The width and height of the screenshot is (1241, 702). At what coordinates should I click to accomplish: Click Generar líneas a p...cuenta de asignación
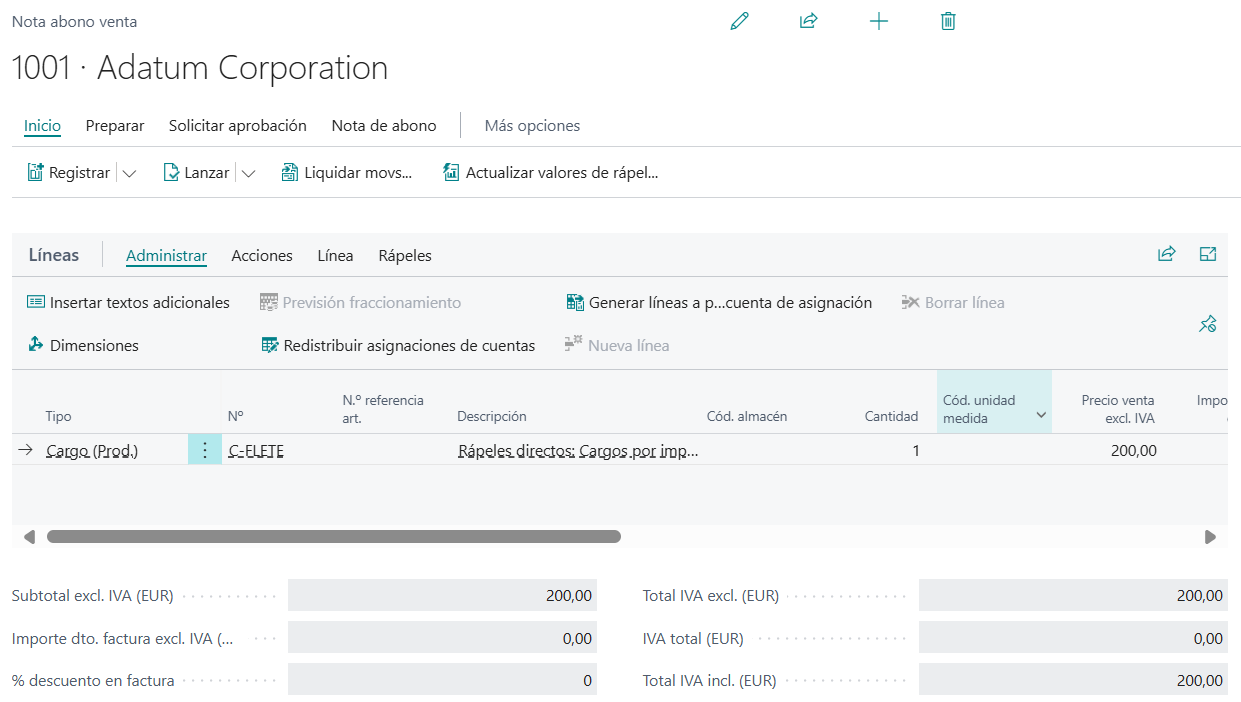point(719,302)
